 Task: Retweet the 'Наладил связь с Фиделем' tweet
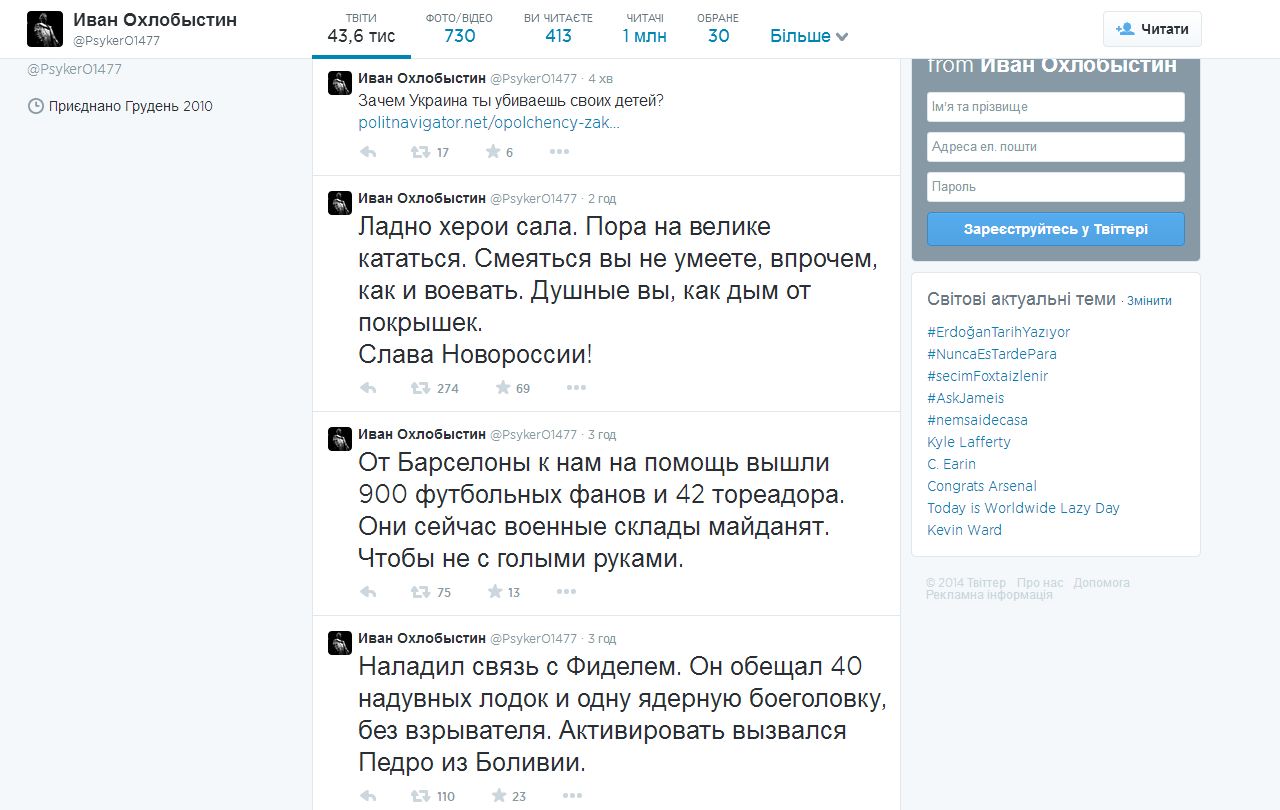tap(421, 796)
